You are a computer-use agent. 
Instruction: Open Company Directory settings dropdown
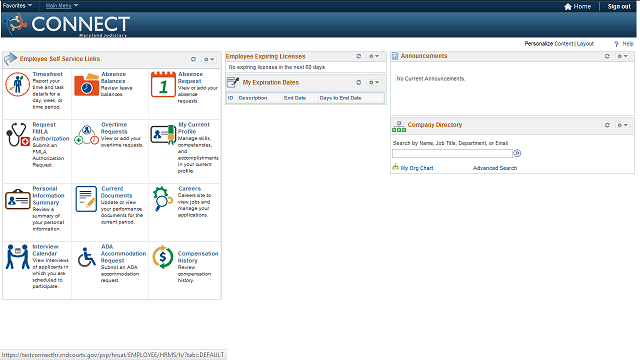pos(622,125)
